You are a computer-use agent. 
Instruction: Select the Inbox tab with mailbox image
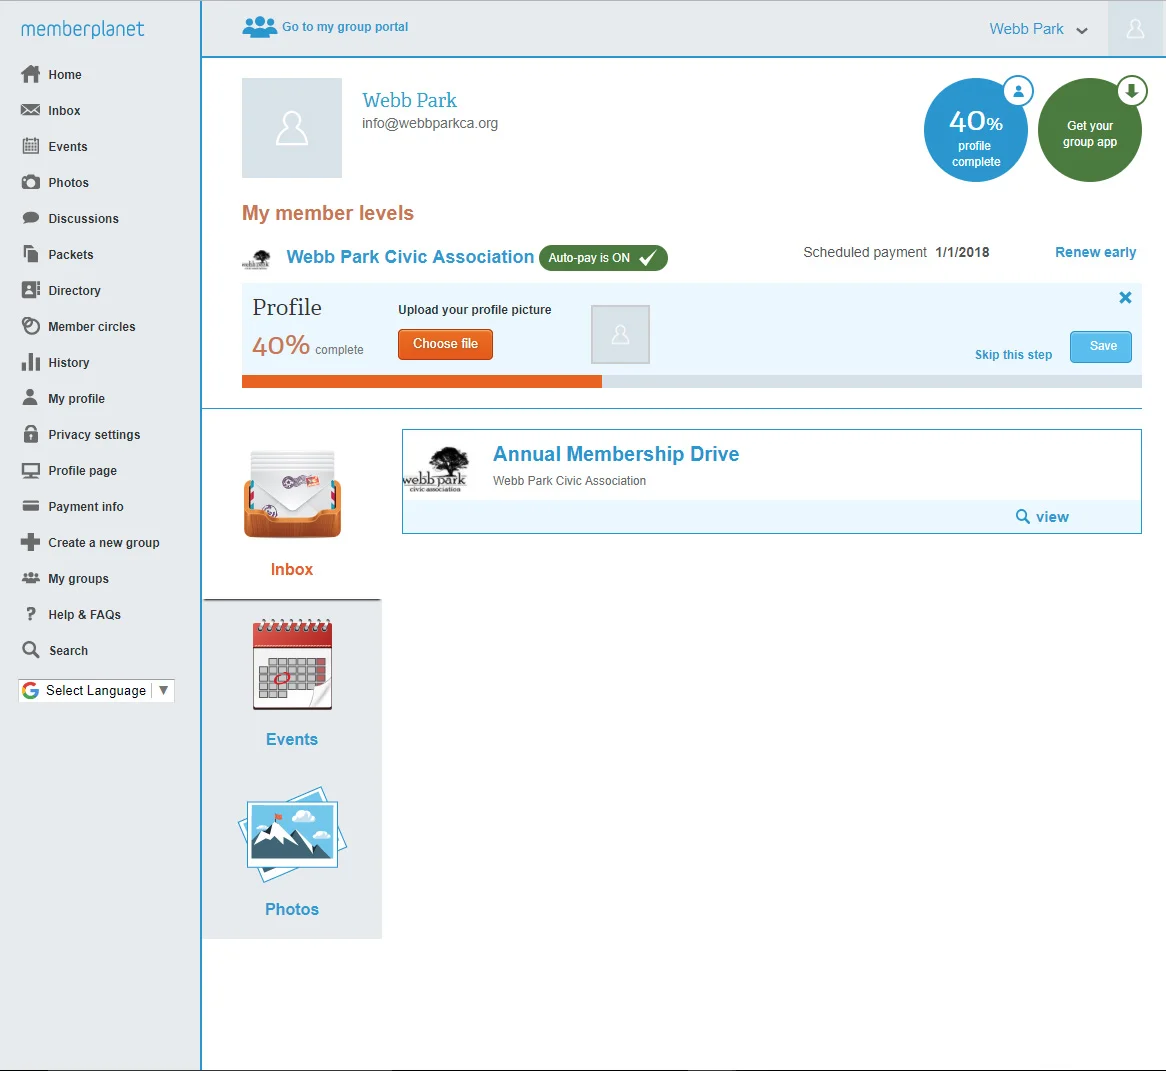(292, 513)
